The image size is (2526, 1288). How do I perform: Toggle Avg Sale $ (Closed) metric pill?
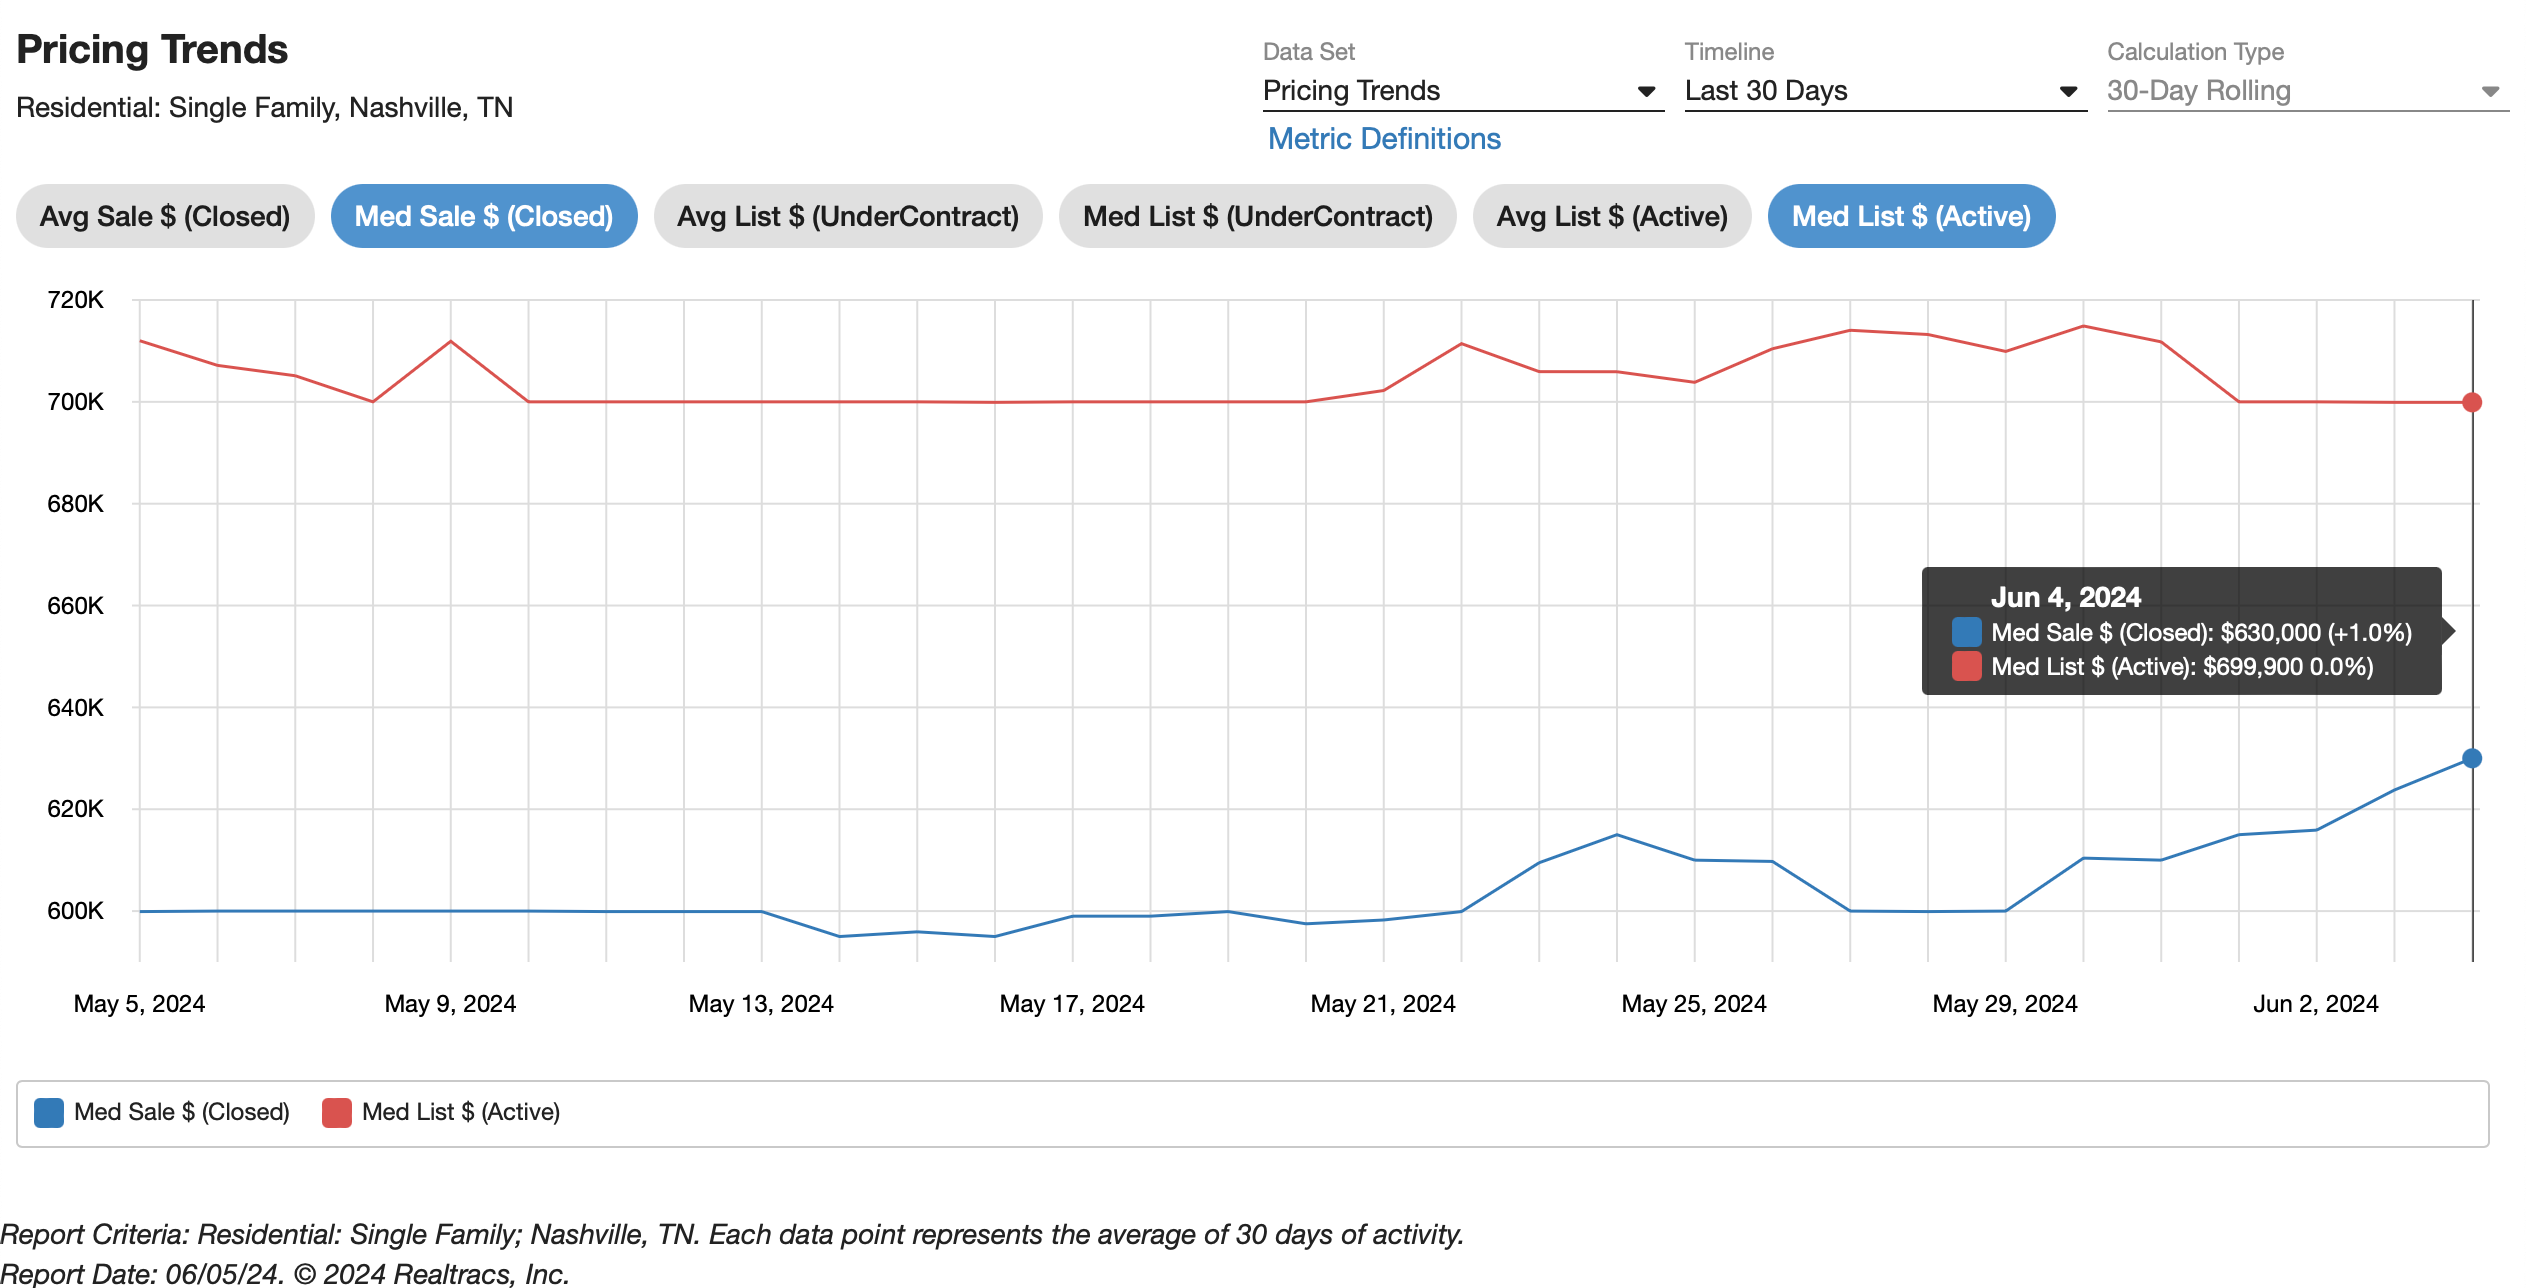[165, 216]
